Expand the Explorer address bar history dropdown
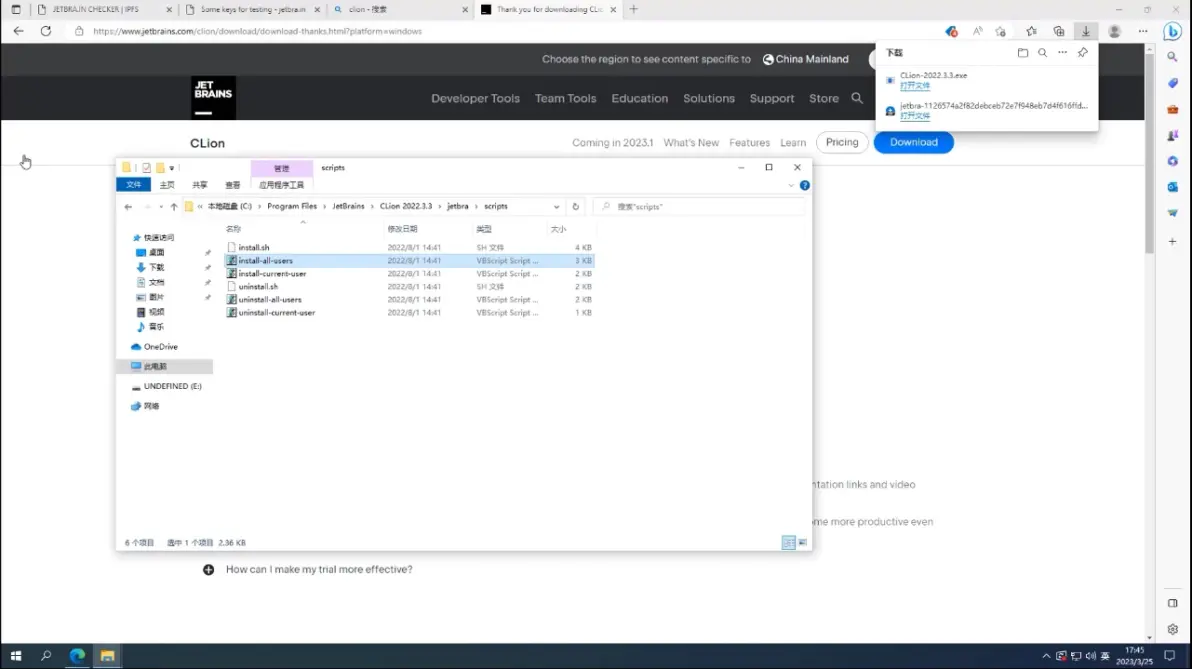The image size is (1192, 669). 556,207
